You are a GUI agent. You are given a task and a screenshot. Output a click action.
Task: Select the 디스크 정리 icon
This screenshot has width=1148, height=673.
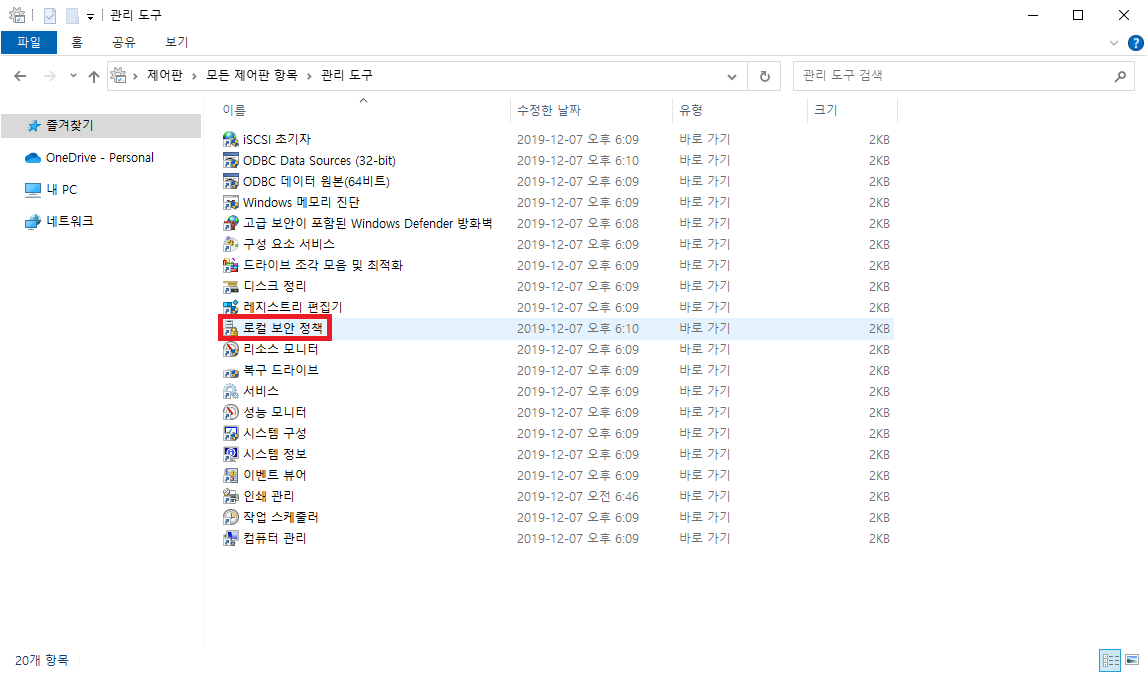click(231, 286)
